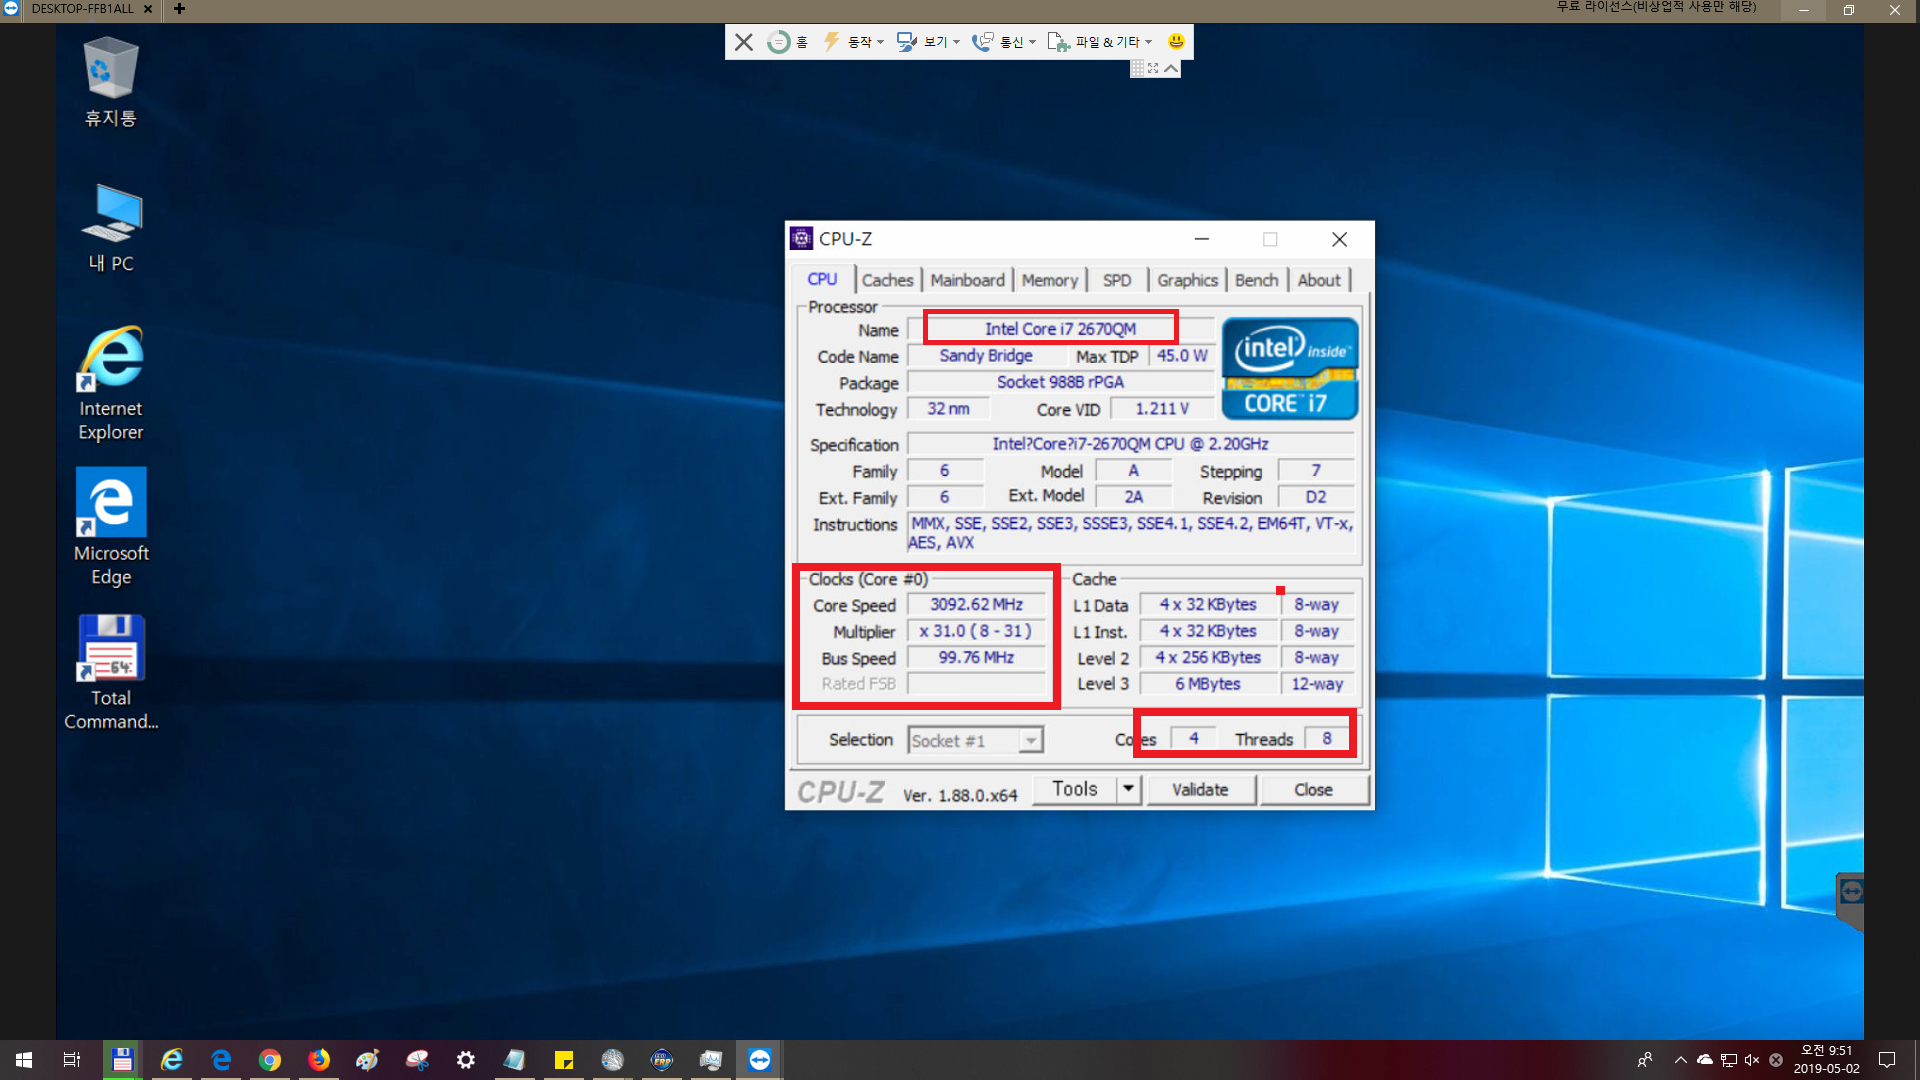Show hidden system tray icons
The width and height of the screenshot is (1920, 1080).
(1681, 1060)
